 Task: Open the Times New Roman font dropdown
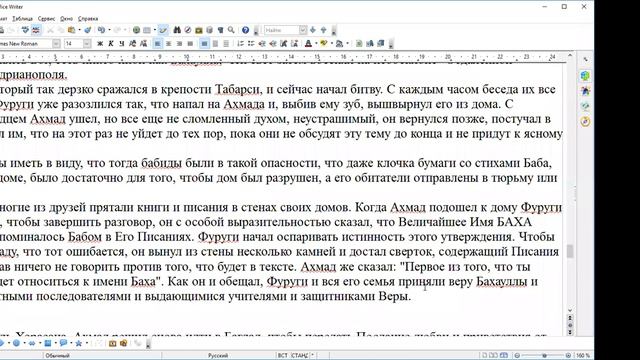coord(56,43)
